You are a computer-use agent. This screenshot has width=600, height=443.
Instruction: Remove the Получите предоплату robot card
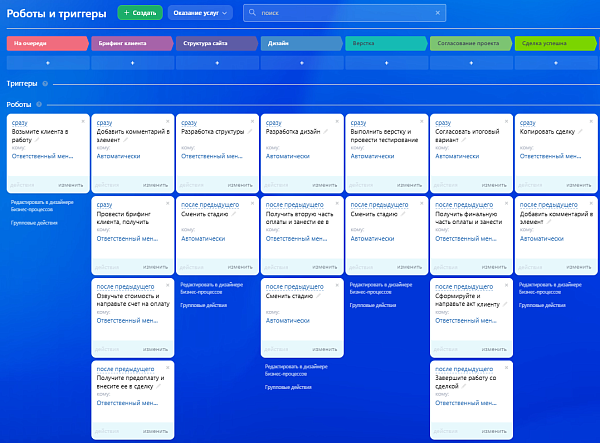point(168,368)
